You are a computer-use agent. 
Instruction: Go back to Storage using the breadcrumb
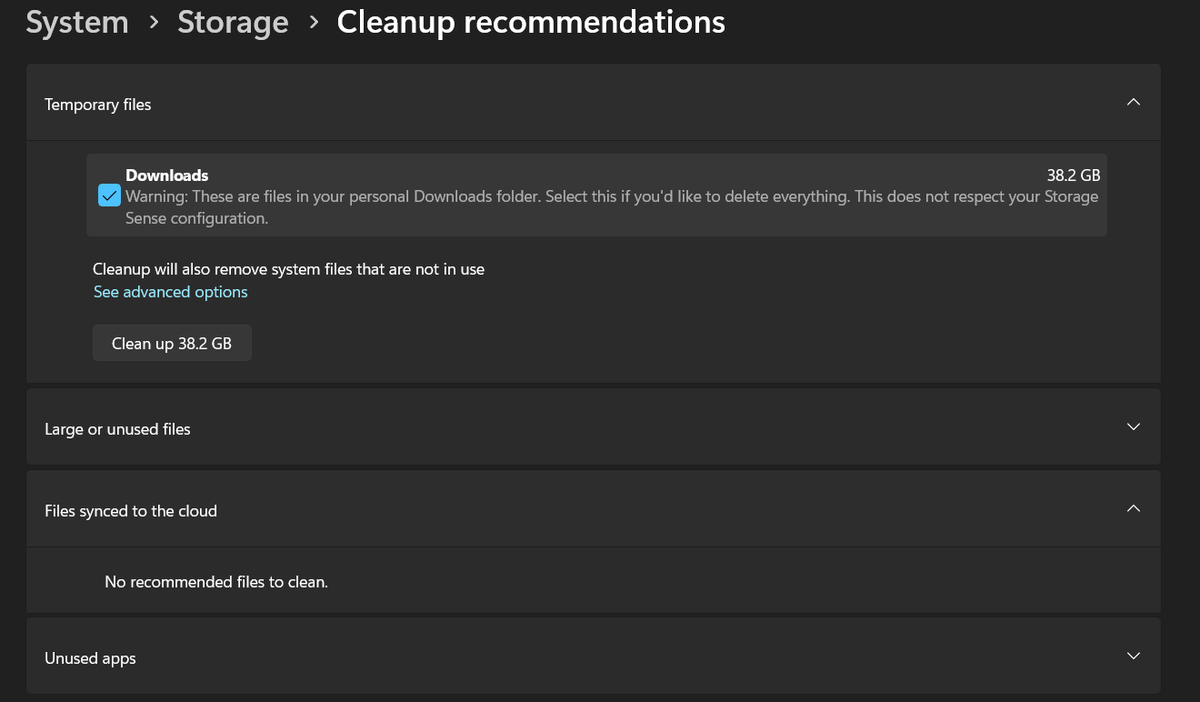[232, 22]
